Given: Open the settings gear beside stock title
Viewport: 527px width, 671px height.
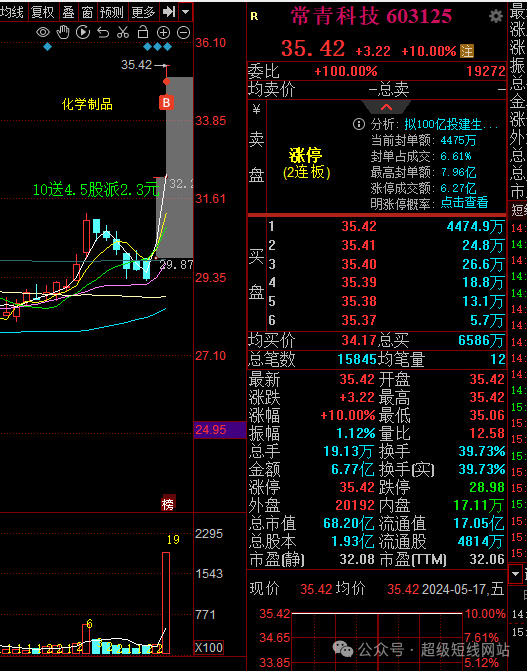Looking at the screenshot, I should [496, 17].
